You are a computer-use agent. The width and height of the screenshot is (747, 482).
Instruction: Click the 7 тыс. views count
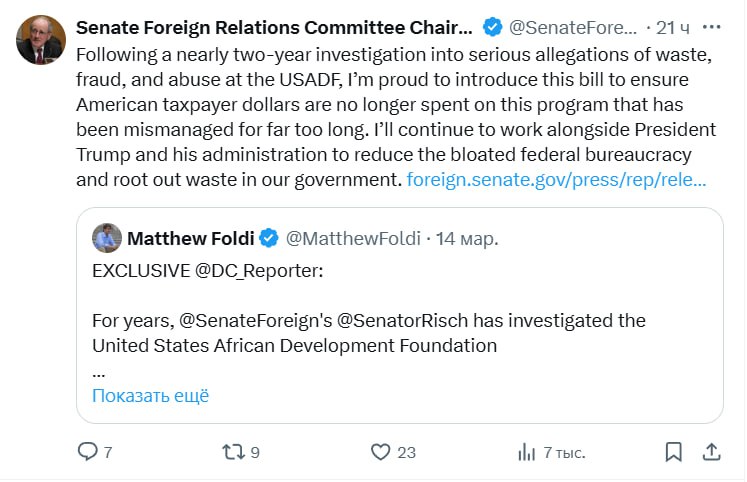point(564,452)
